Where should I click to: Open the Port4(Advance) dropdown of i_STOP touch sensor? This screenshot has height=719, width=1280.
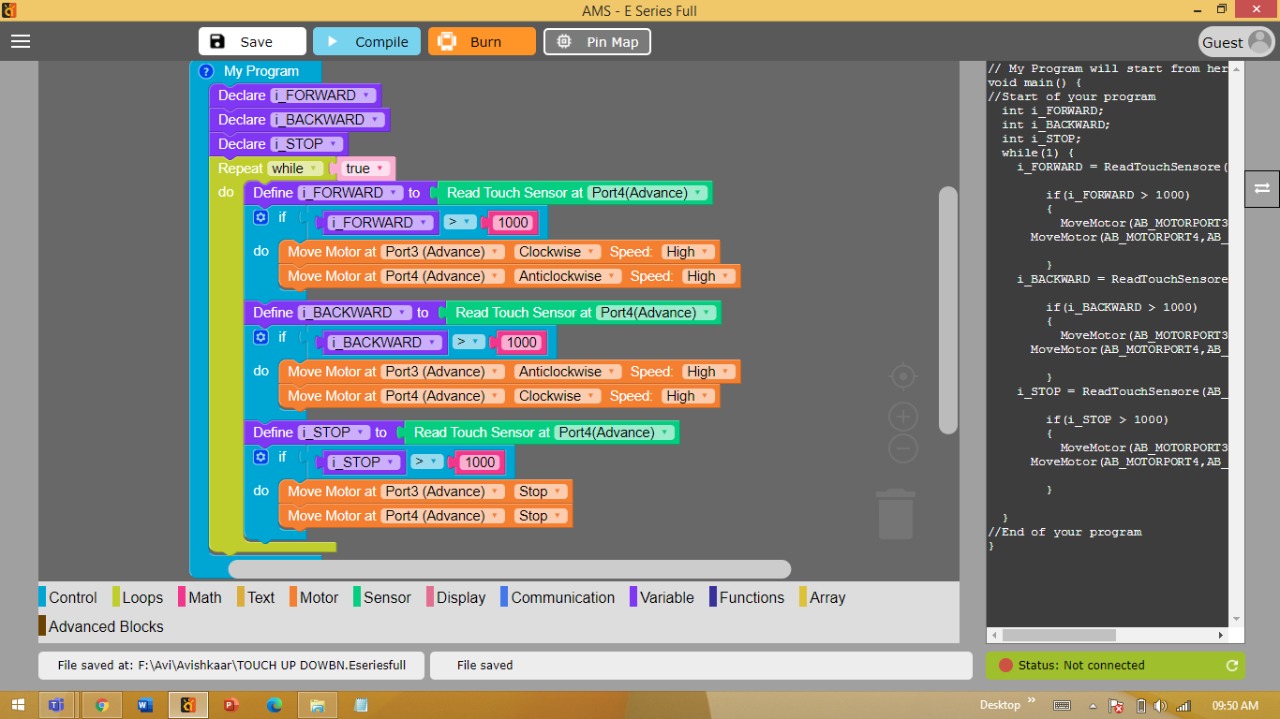(614, 432)
